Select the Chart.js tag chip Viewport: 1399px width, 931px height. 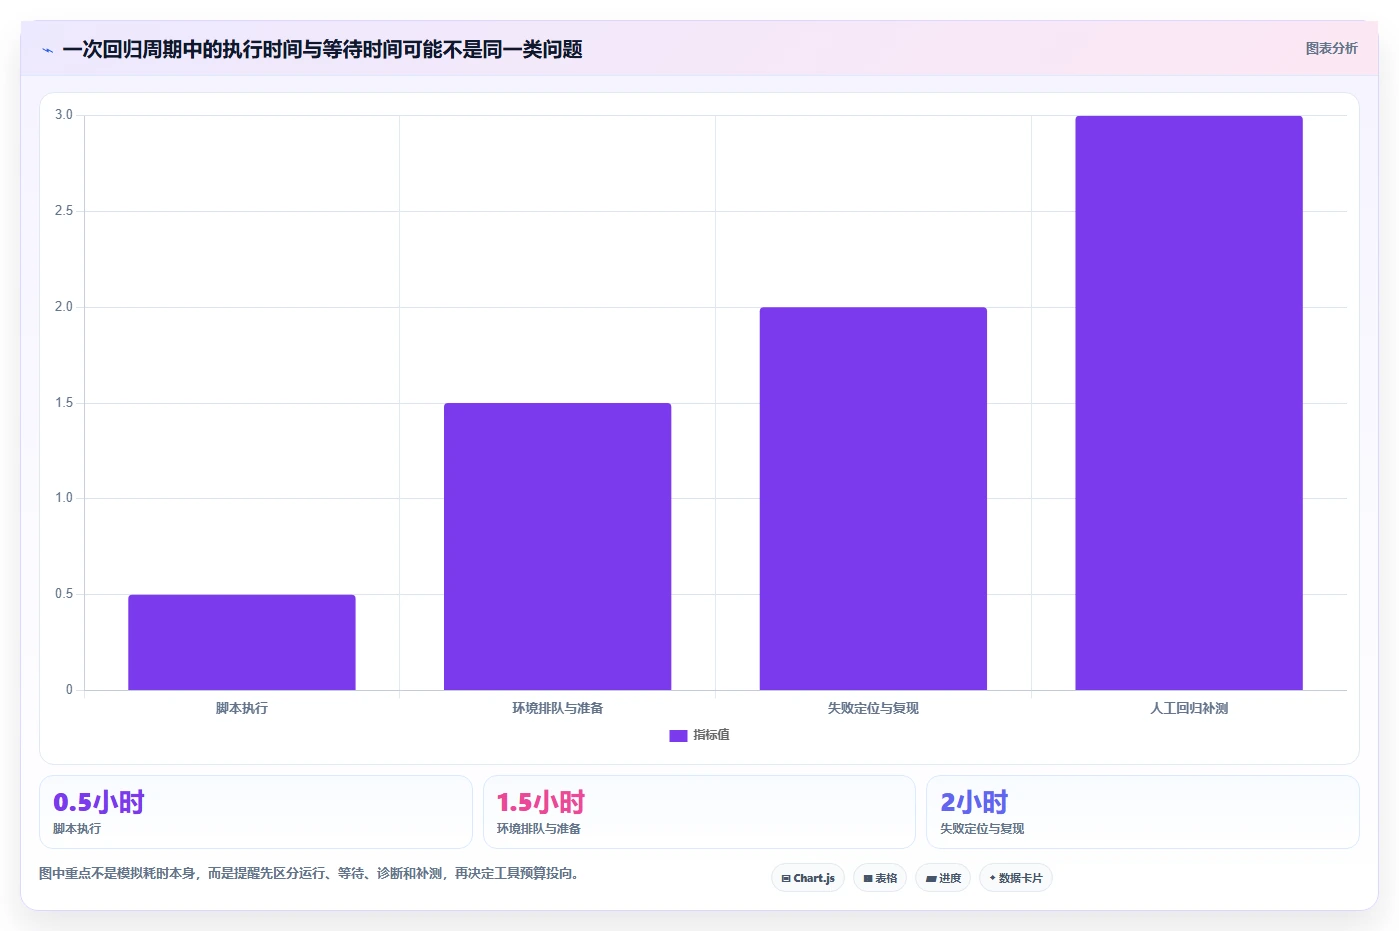808,878
